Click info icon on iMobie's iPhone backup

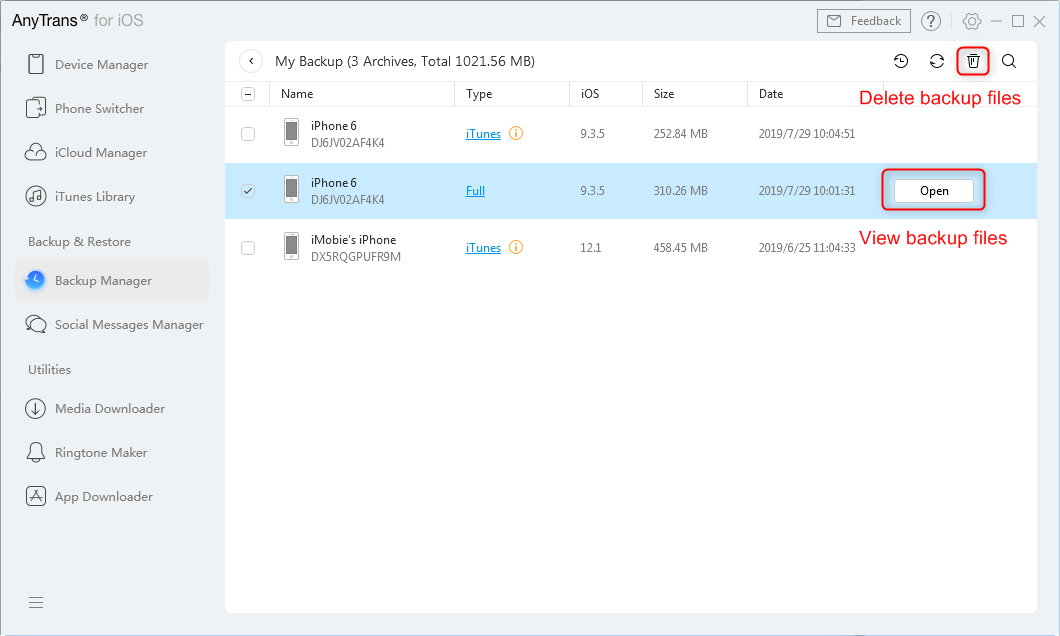[516, 247]
